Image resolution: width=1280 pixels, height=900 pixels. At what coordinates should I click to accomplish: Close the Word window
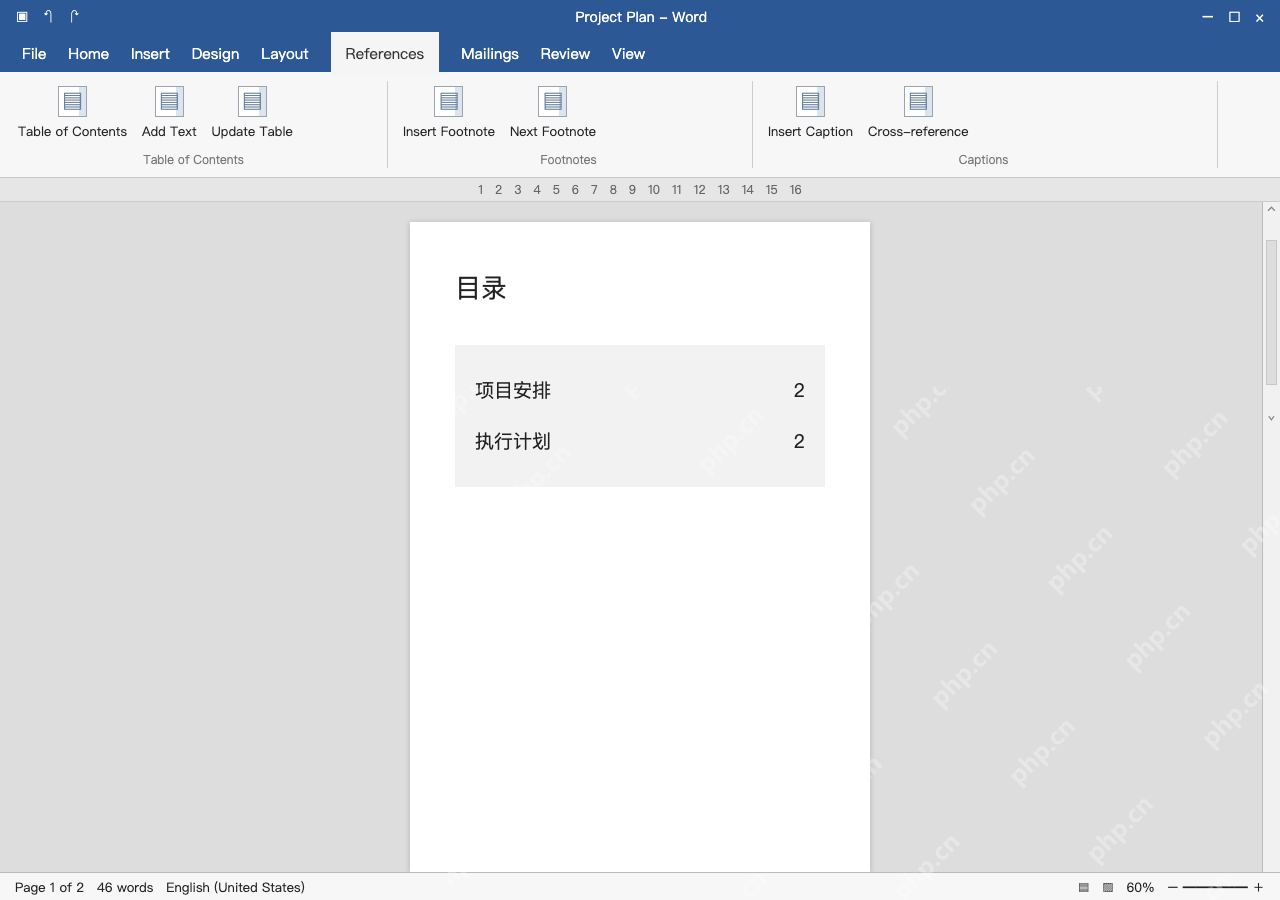[x=1260, y=17]
